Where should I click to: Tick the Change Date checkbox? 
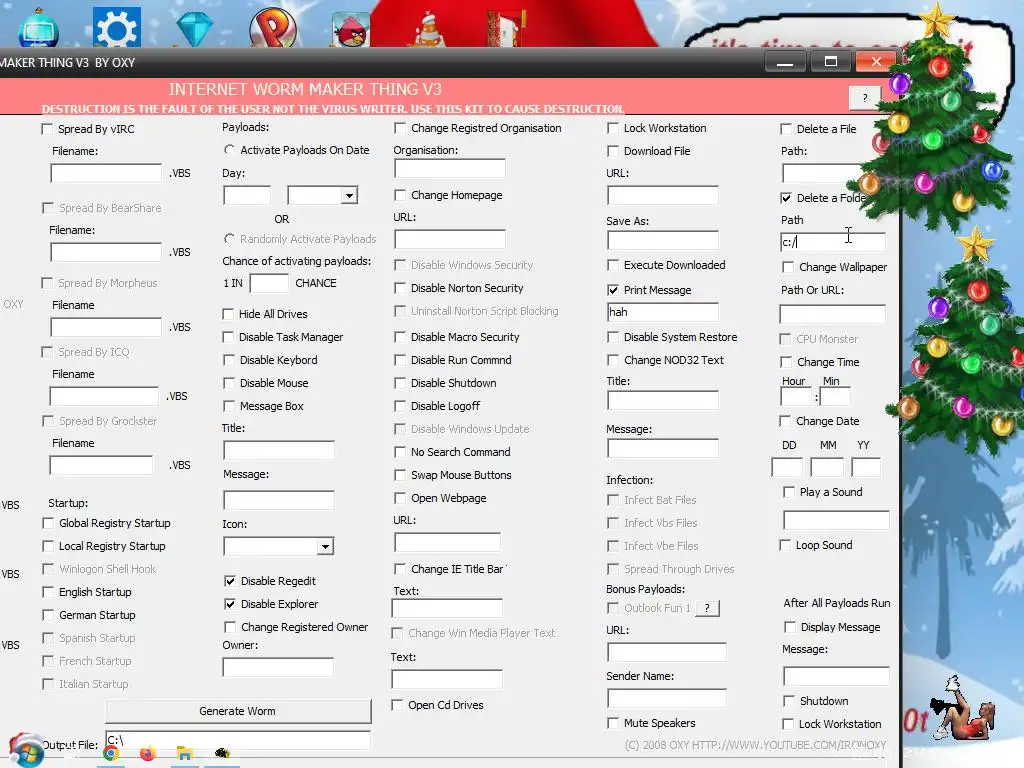coord(786,421)
